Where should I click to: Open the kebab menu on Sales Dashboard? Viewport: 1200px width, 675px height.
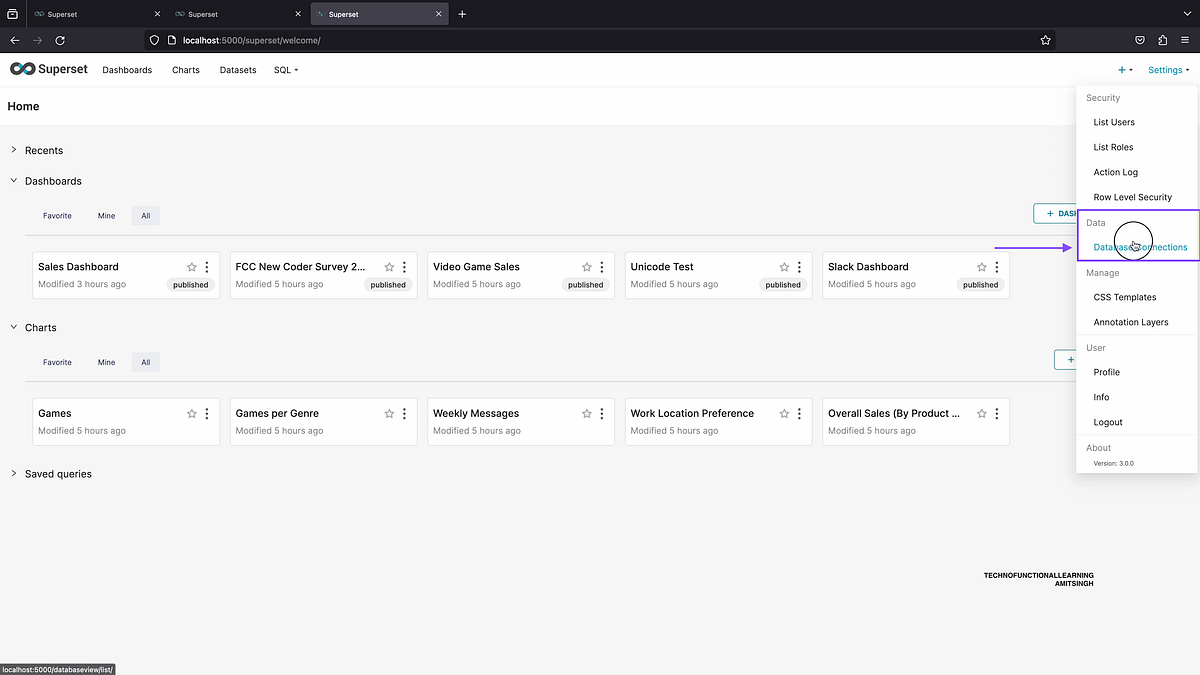pyautogui.click(x=206, y=267)
